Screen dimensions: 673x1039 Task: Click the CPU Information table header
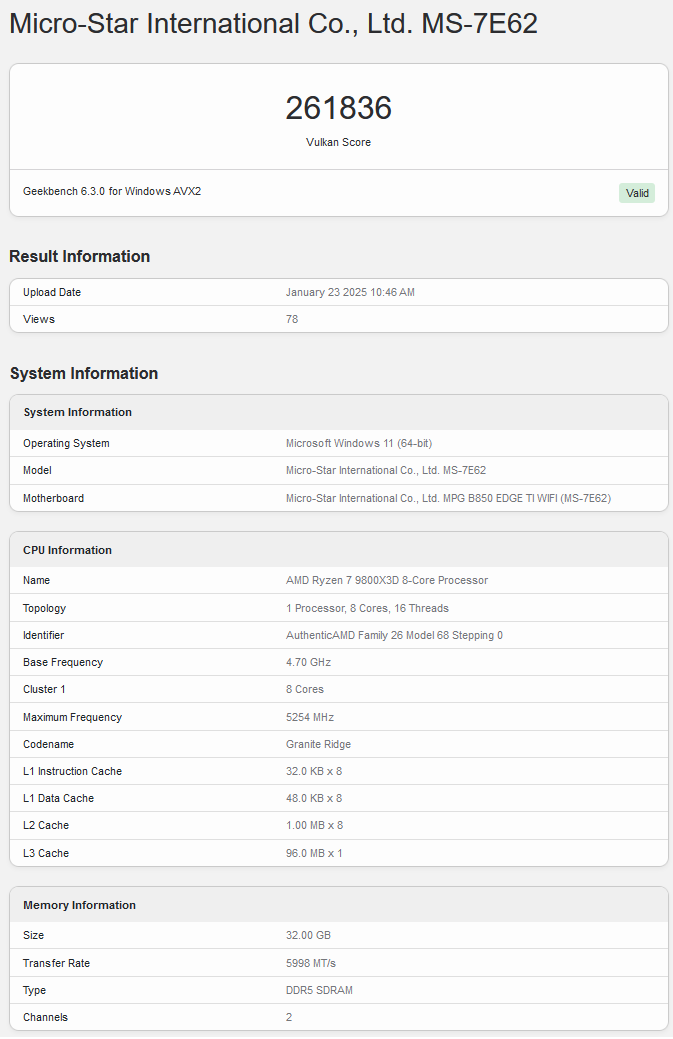(338, 550)
